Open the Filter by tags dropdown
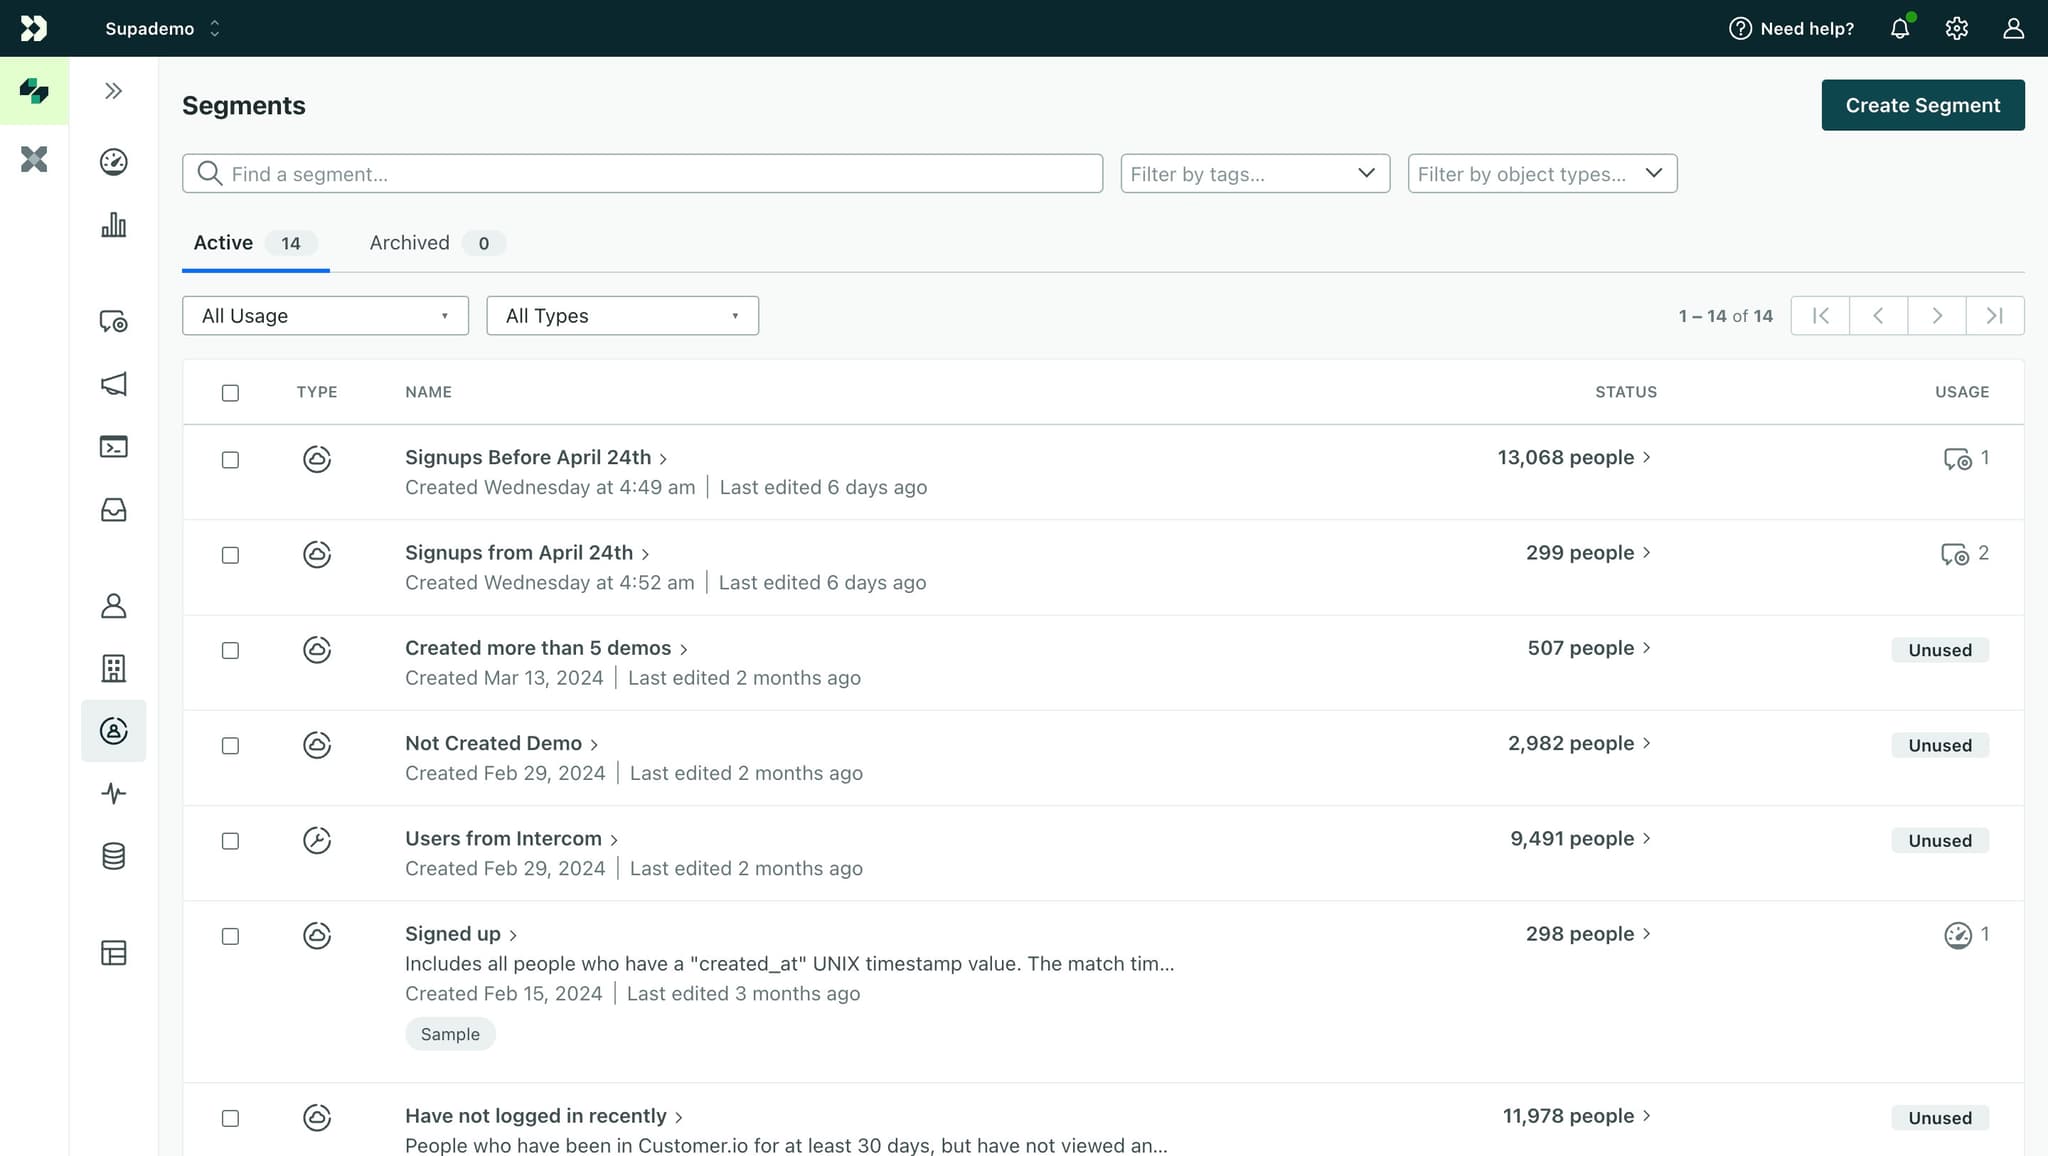2048x1156 pixels. [1254, 173]
